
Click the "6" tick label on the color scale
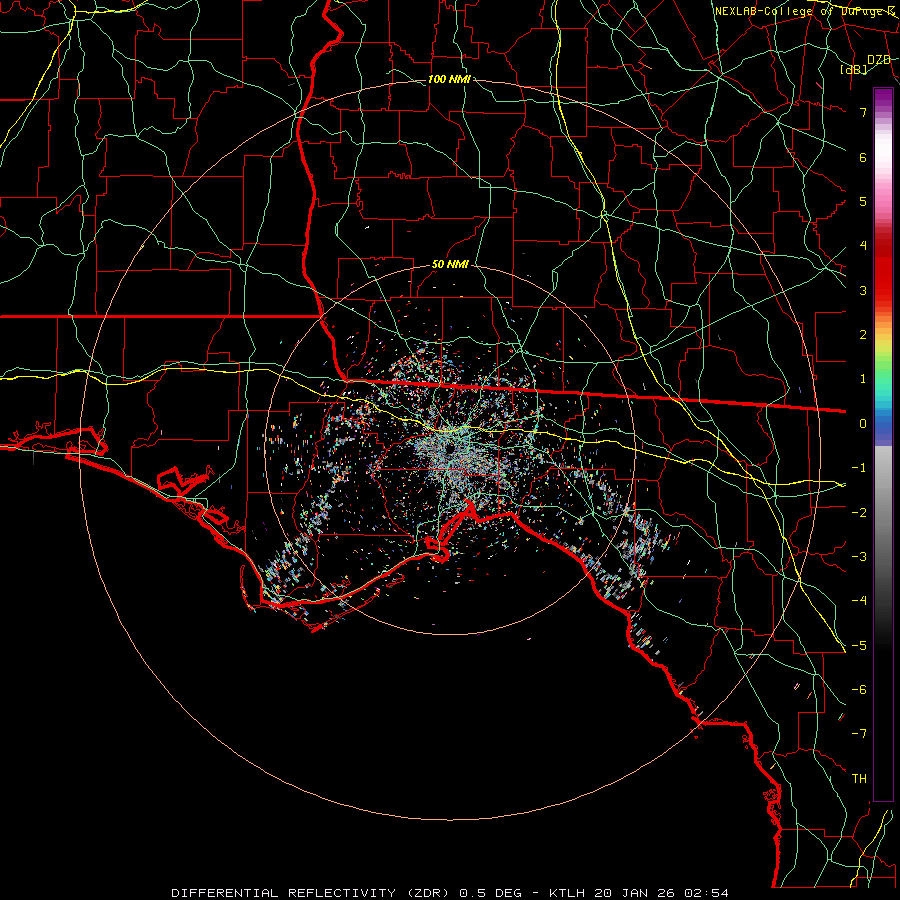[x=863, y=157]
